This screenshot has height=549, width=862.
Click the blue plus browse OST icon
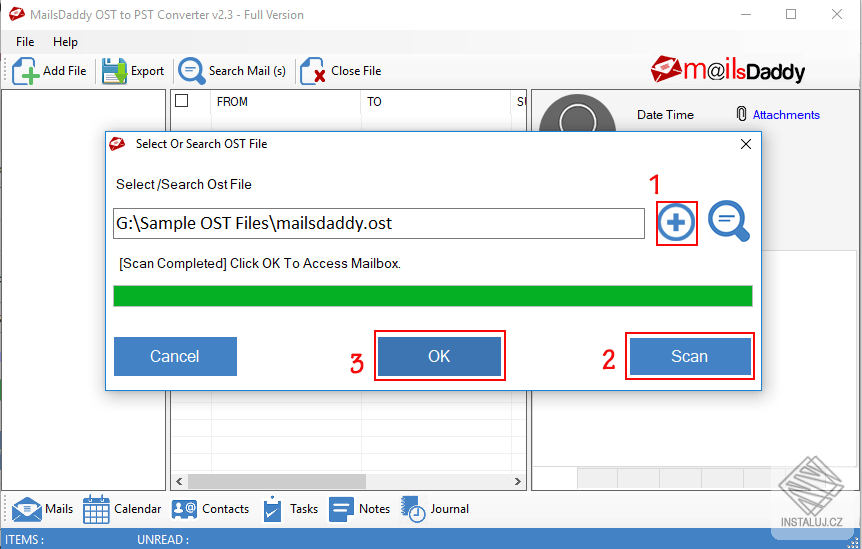point(676,223)
